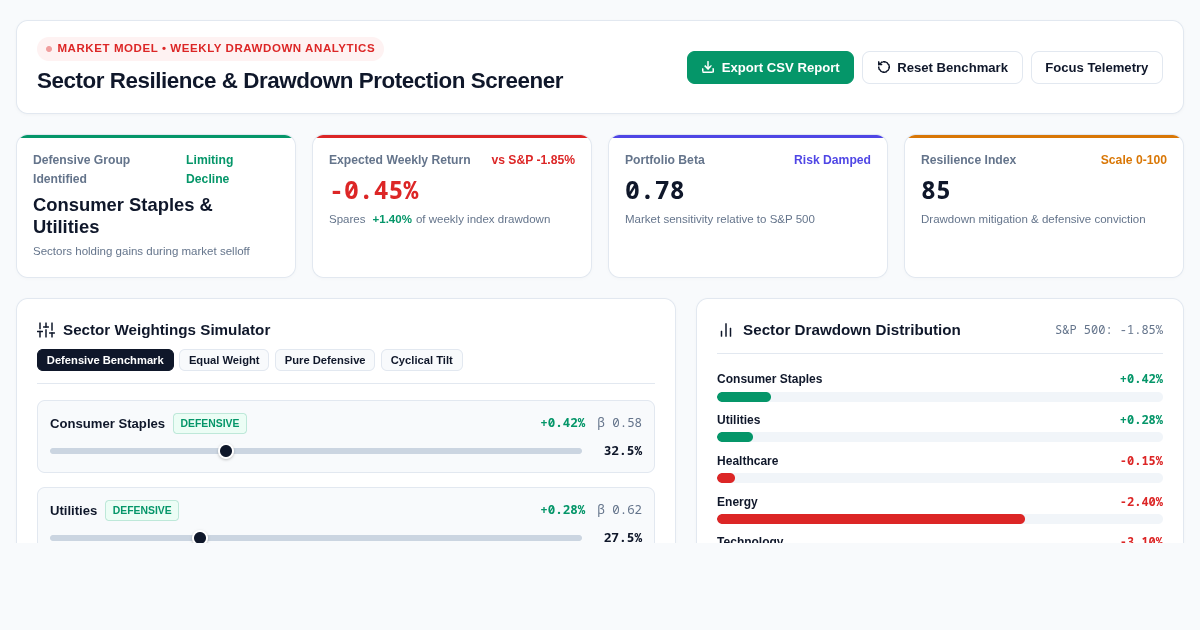Click the Portfolio Beta card
Viewport: 1200px width, 630px height.
coord(748,206)
